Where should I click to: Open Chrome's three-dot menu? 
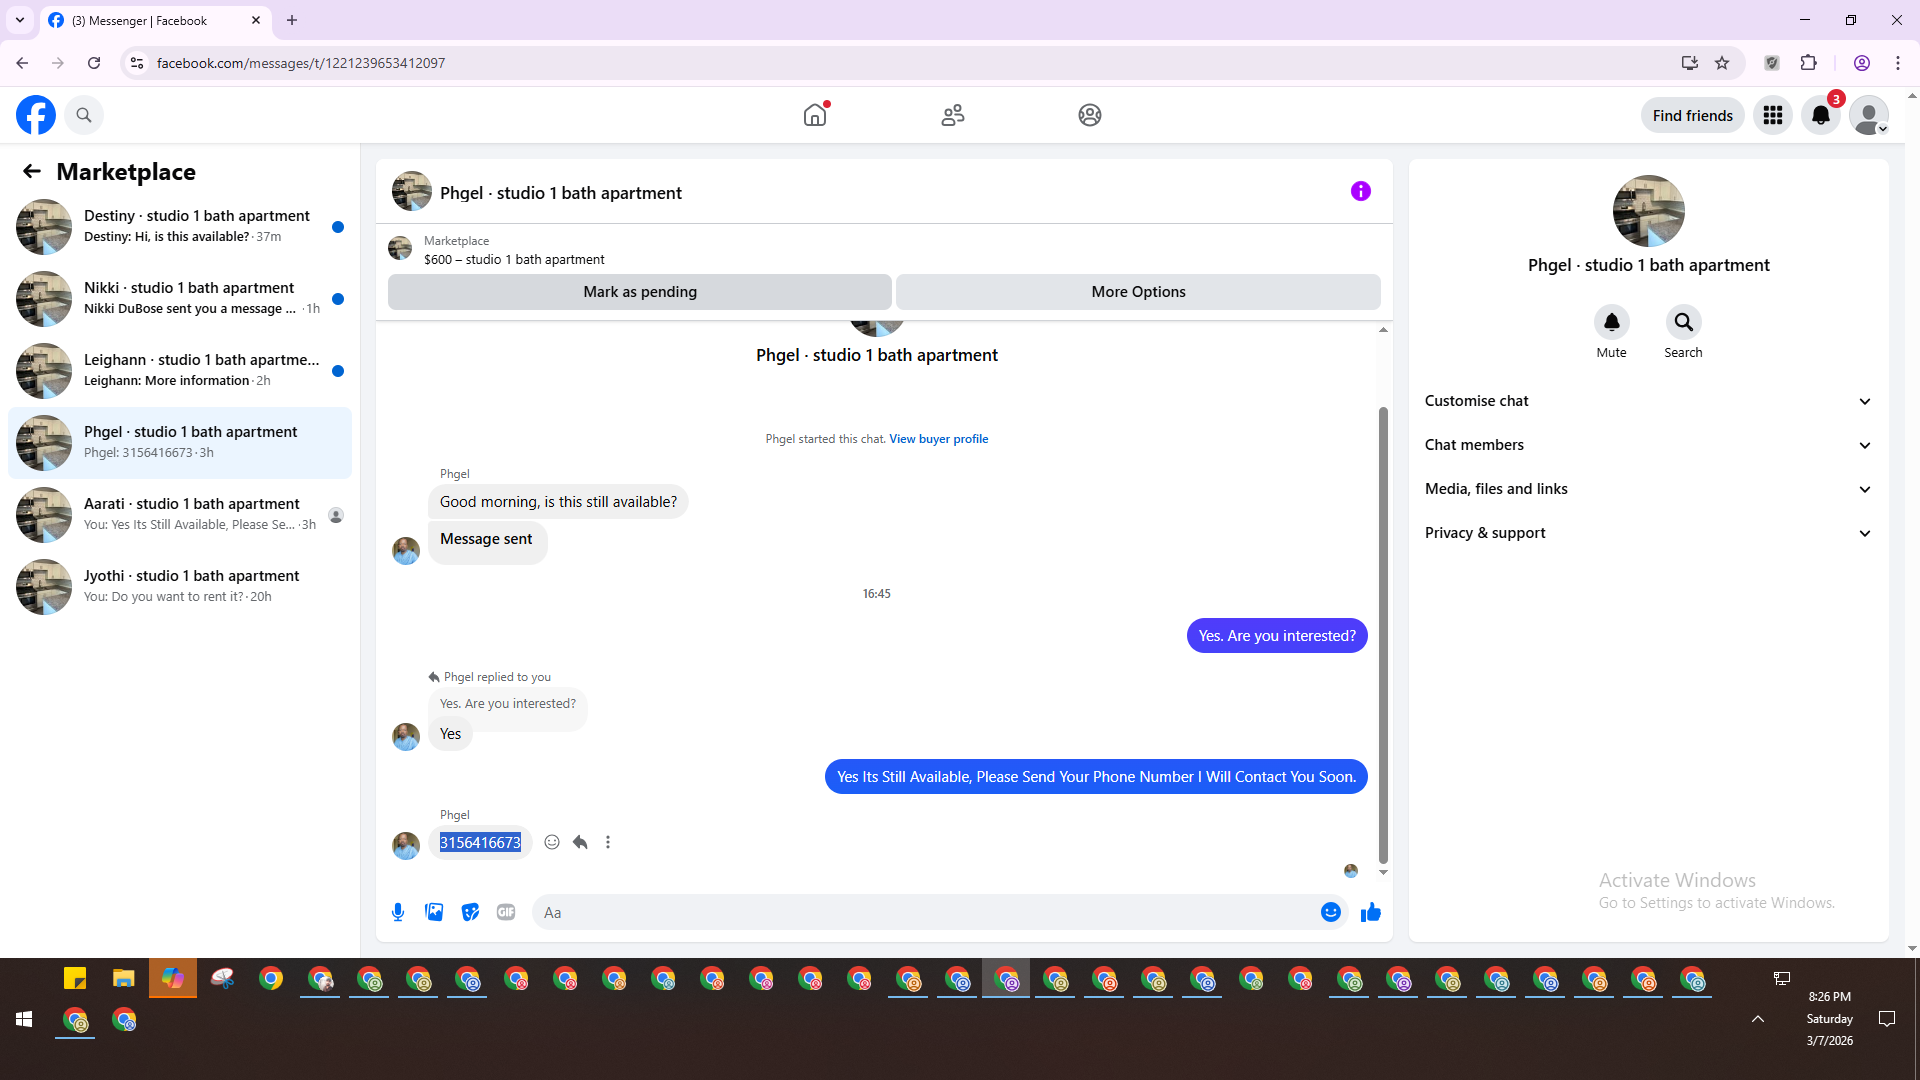pos(1898,63)
